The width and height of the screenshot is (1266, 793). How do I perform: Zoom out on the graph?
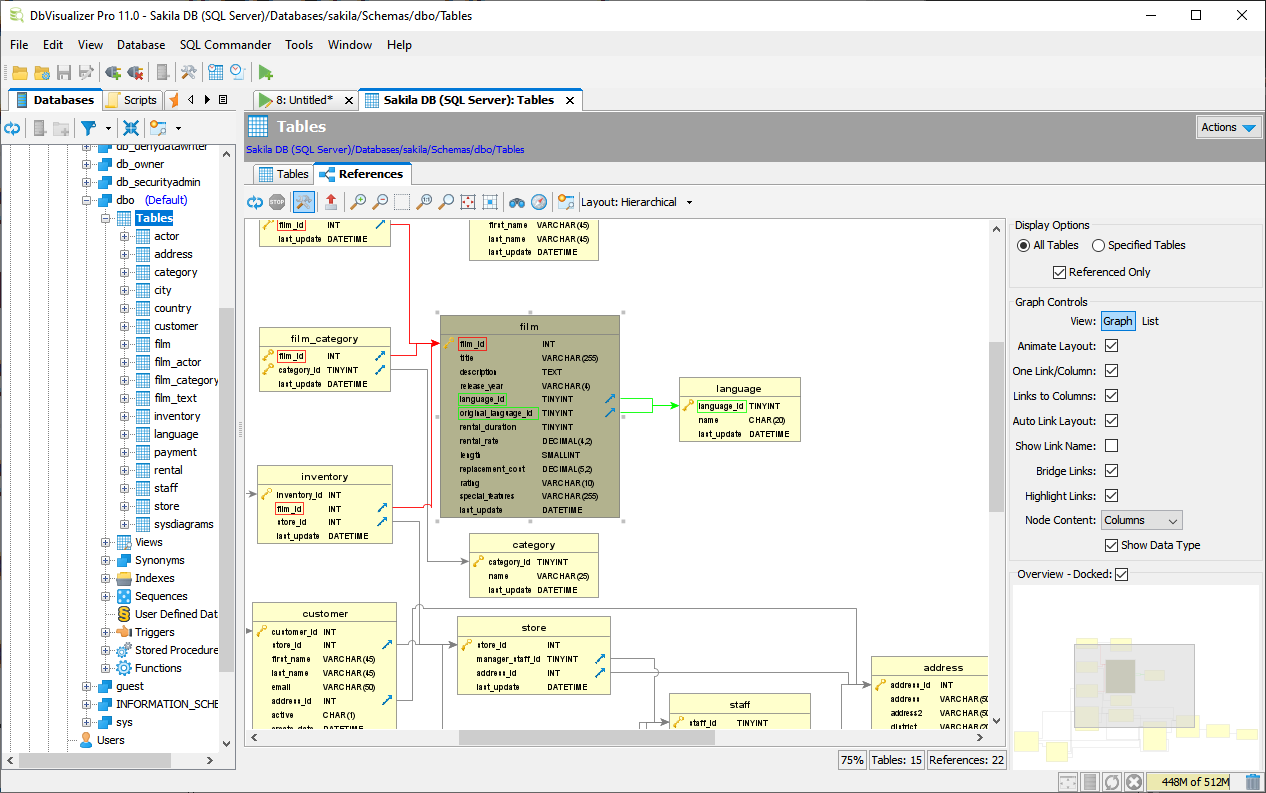(380, 202)
